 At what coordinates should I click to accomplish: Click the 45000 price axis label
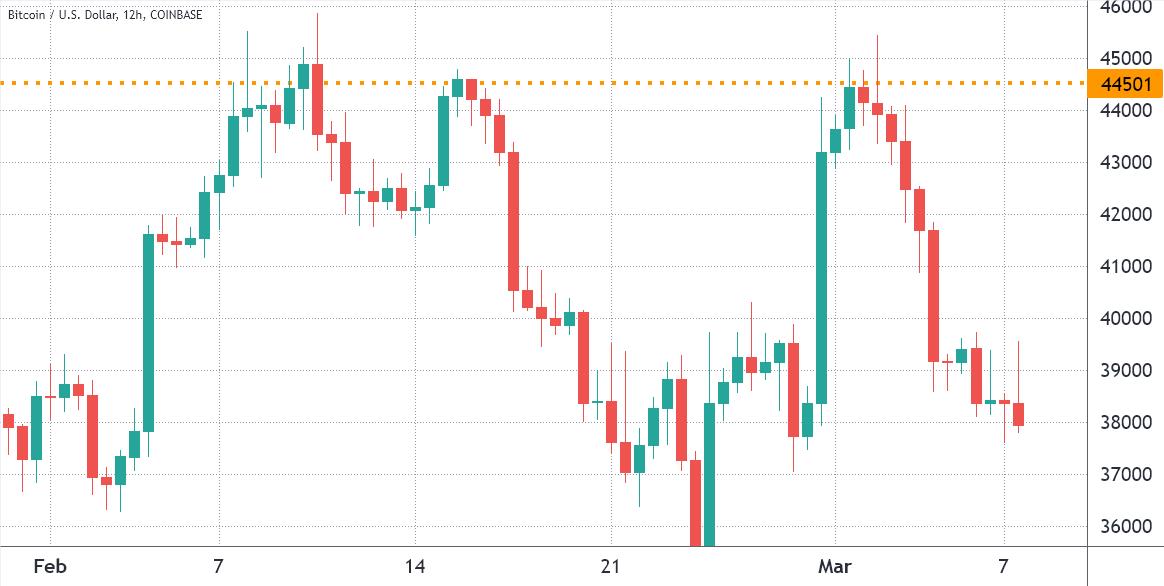1125,59
